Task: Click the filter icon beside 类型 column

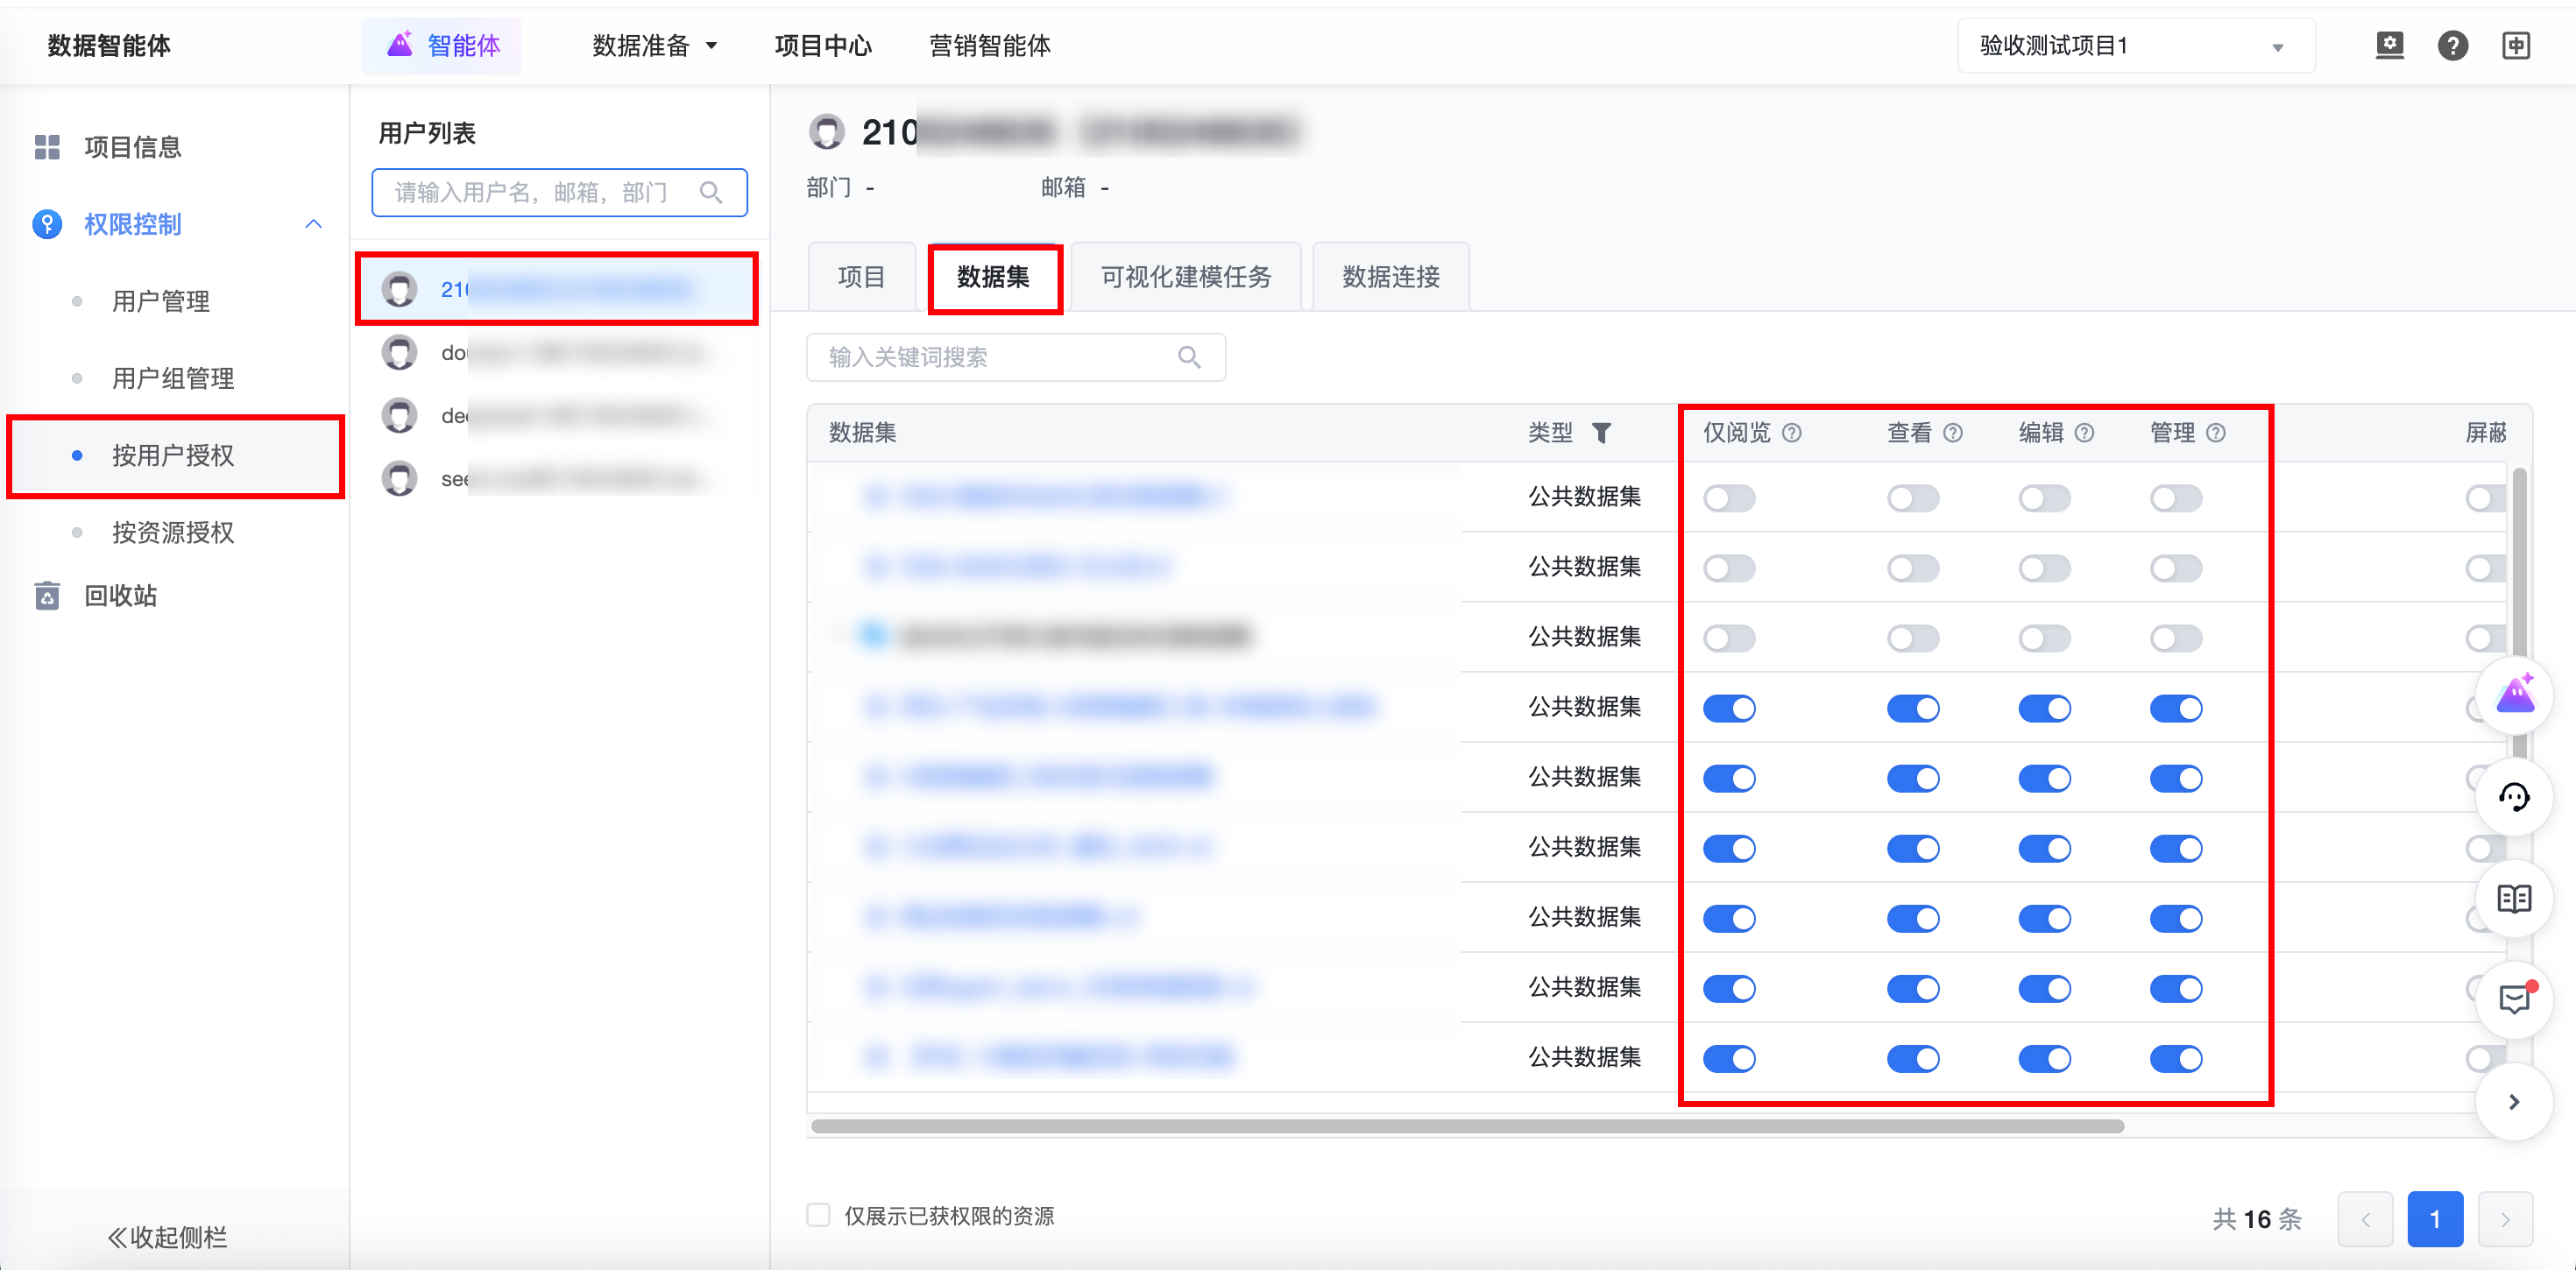Action: tap(1601, 433)
